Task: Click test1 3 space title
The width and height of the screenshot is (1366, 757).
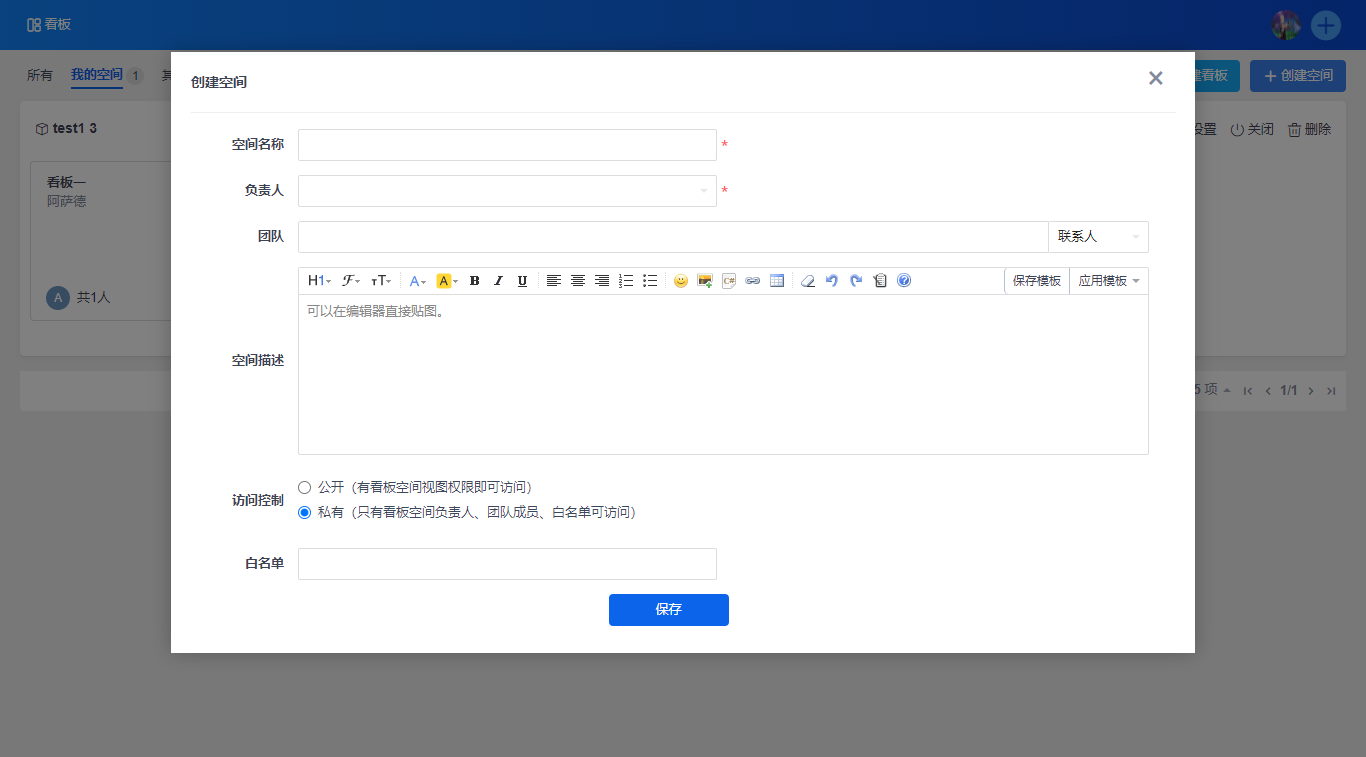Action: pos(75,128)
